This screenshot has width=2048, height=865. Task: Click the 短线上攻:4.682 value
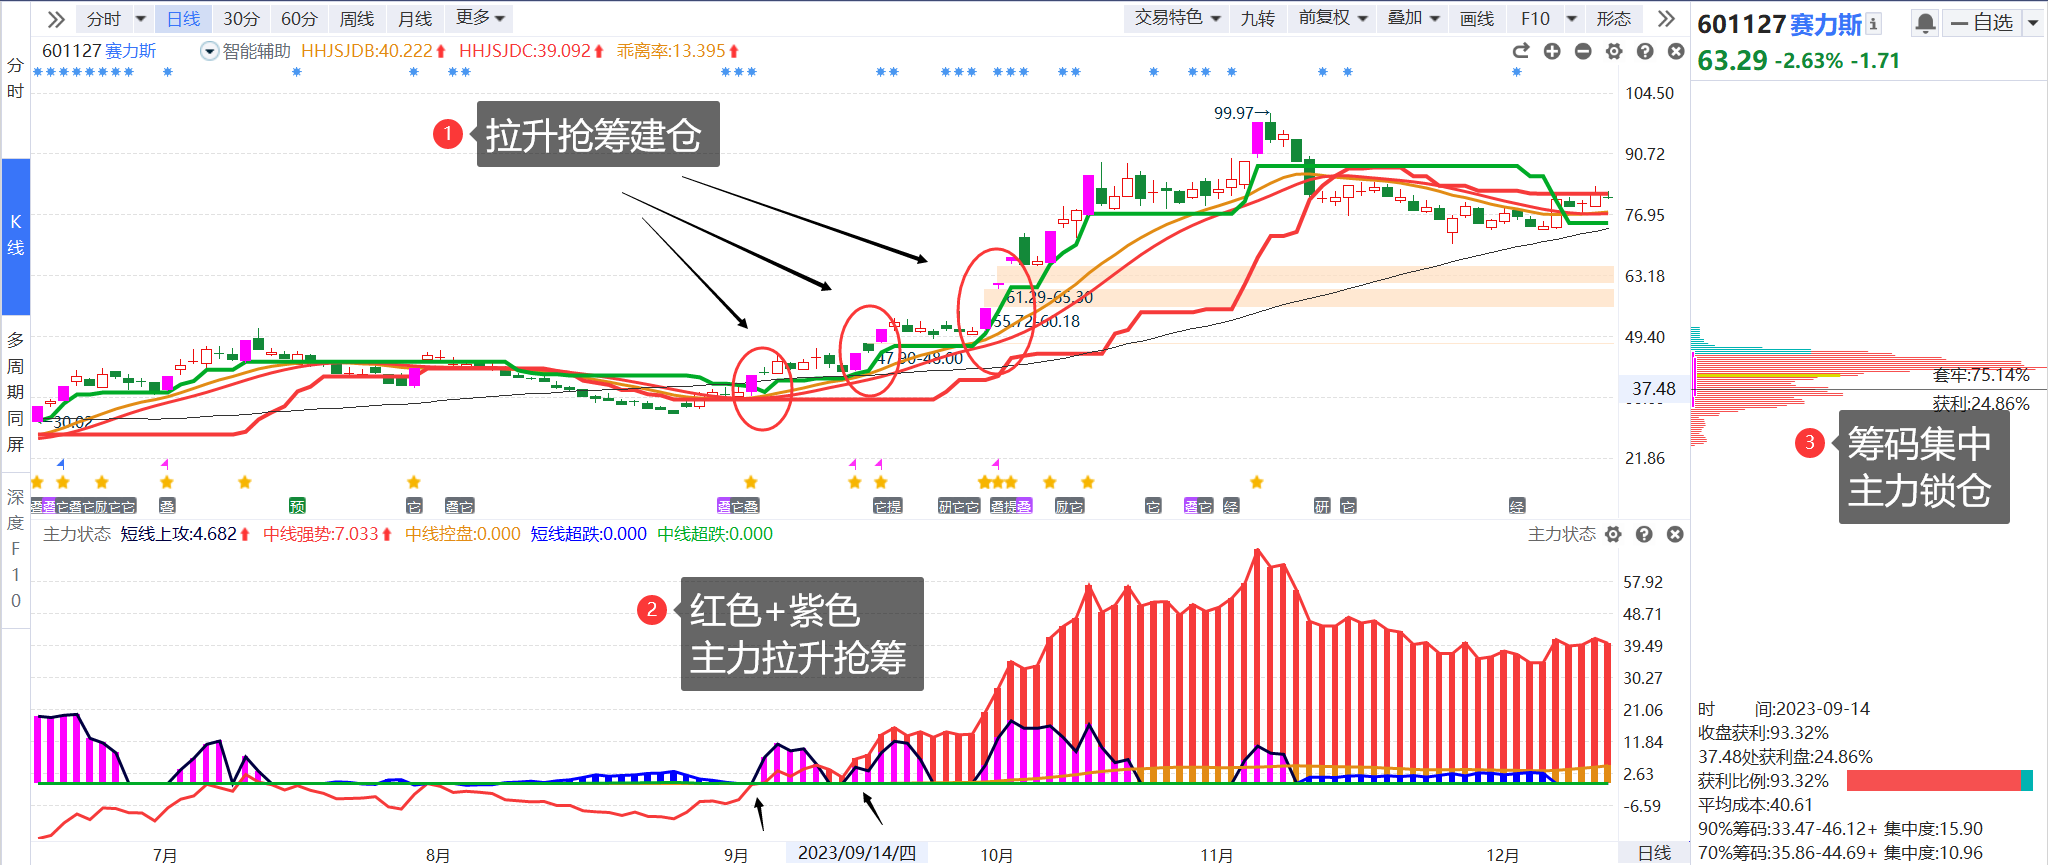[x=179, y=534]
